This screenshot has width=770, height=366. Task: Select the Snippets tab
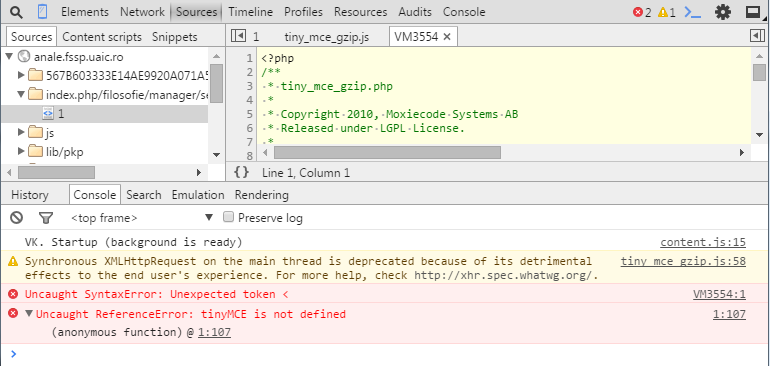(175, 37)
